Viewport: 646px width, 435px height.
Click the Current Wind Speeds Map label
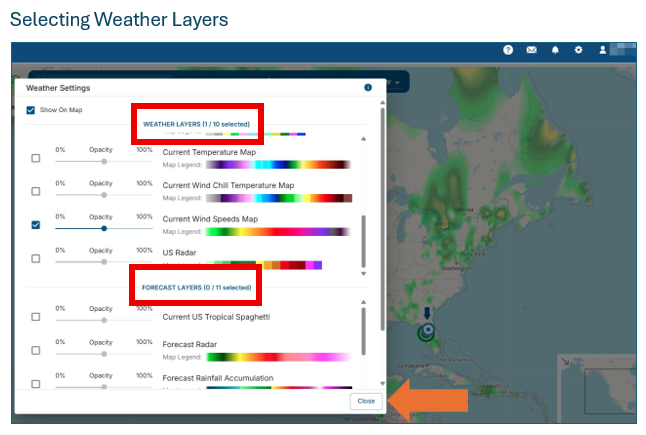pos(210,219)
